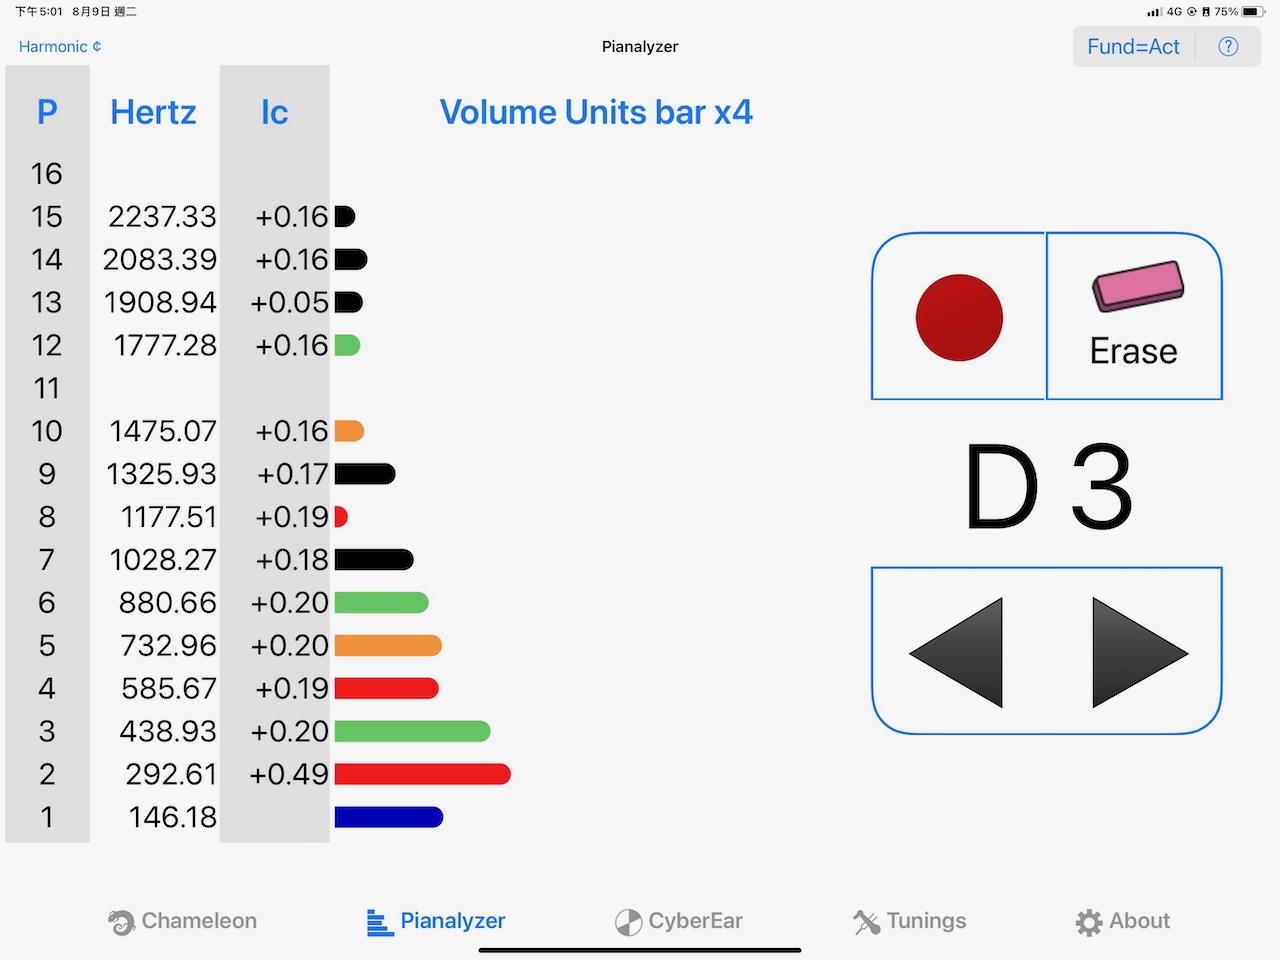Tap the pink Erase eraser icon
This screenshot has width=1280, height=960.
(1137, 288)
